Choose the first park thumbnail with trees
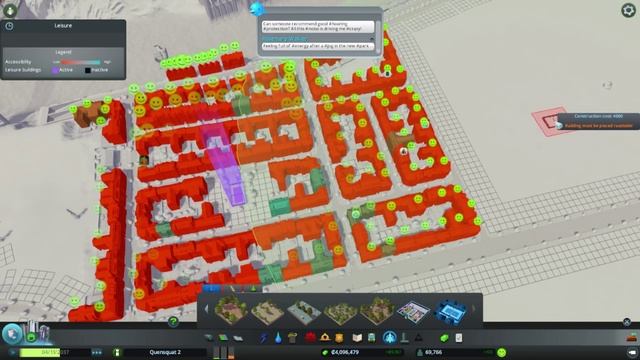640x360 pixels. pos(231,311)
